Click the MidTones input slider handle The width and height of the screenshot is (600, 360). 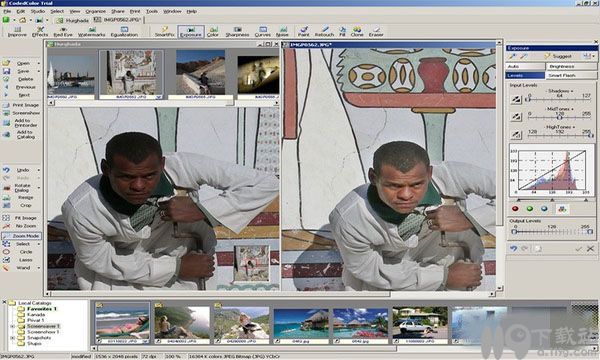pyautogui.click(x=559, y=117)
